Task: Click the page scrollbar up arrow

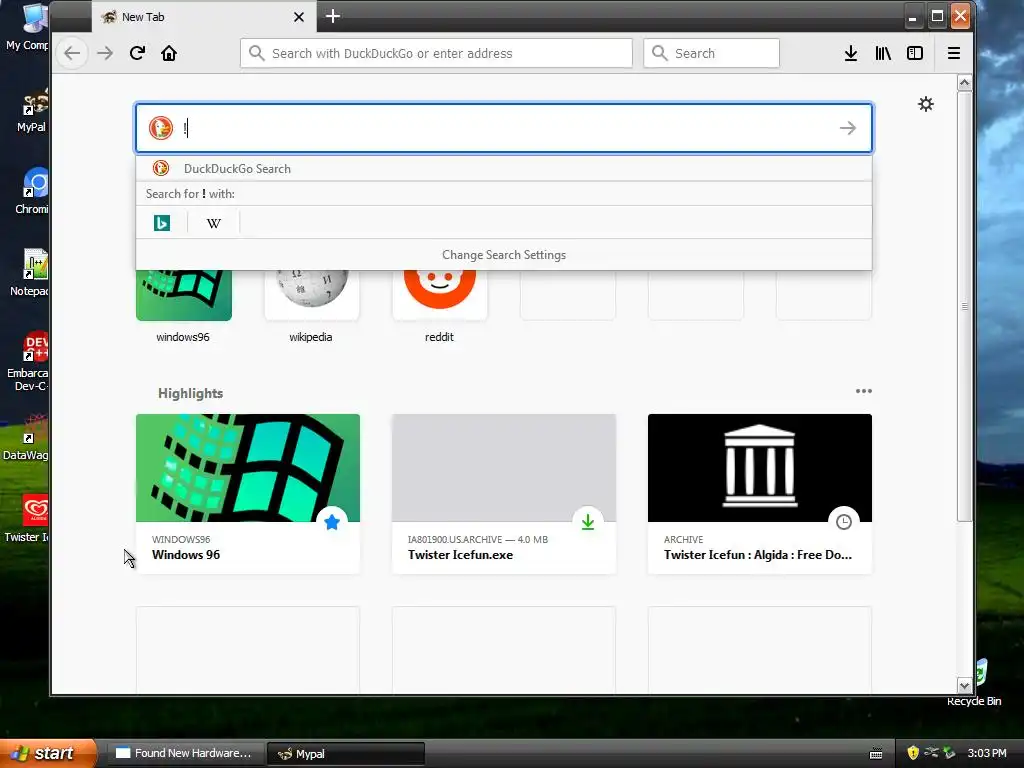Action: [x=965, y=83]
